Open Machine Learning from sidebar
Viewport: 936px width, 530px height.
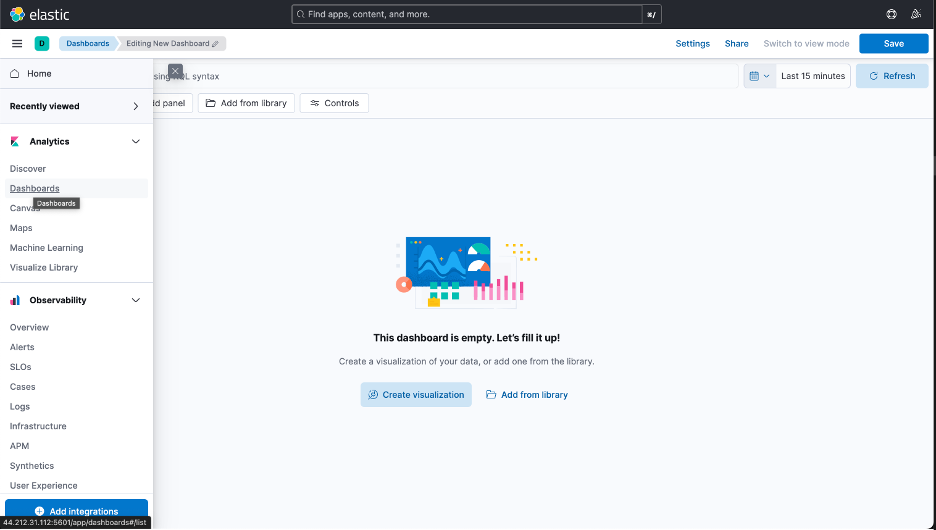[47, 248]
